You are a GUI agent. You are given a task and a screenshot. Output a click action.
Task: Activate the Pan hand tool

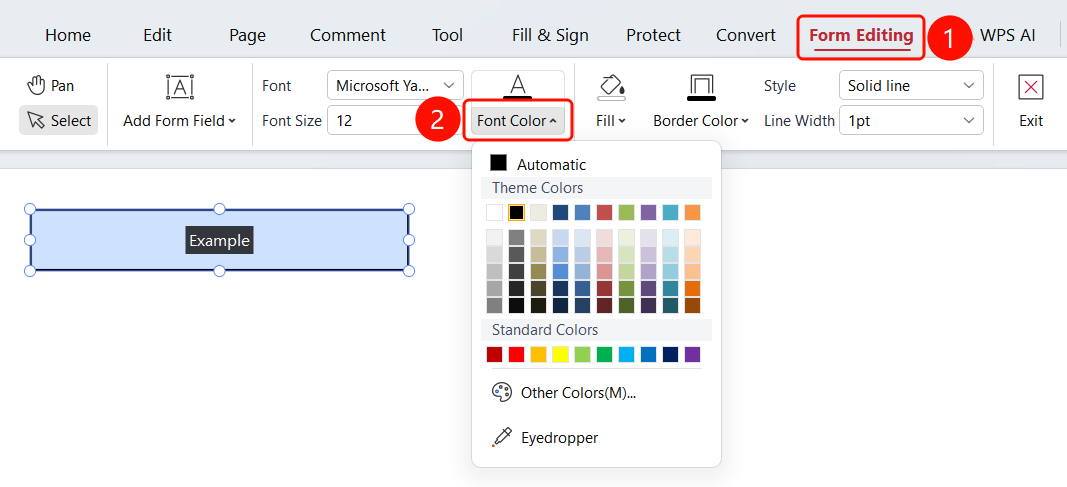pyautogui.click(x=50, y=86)
